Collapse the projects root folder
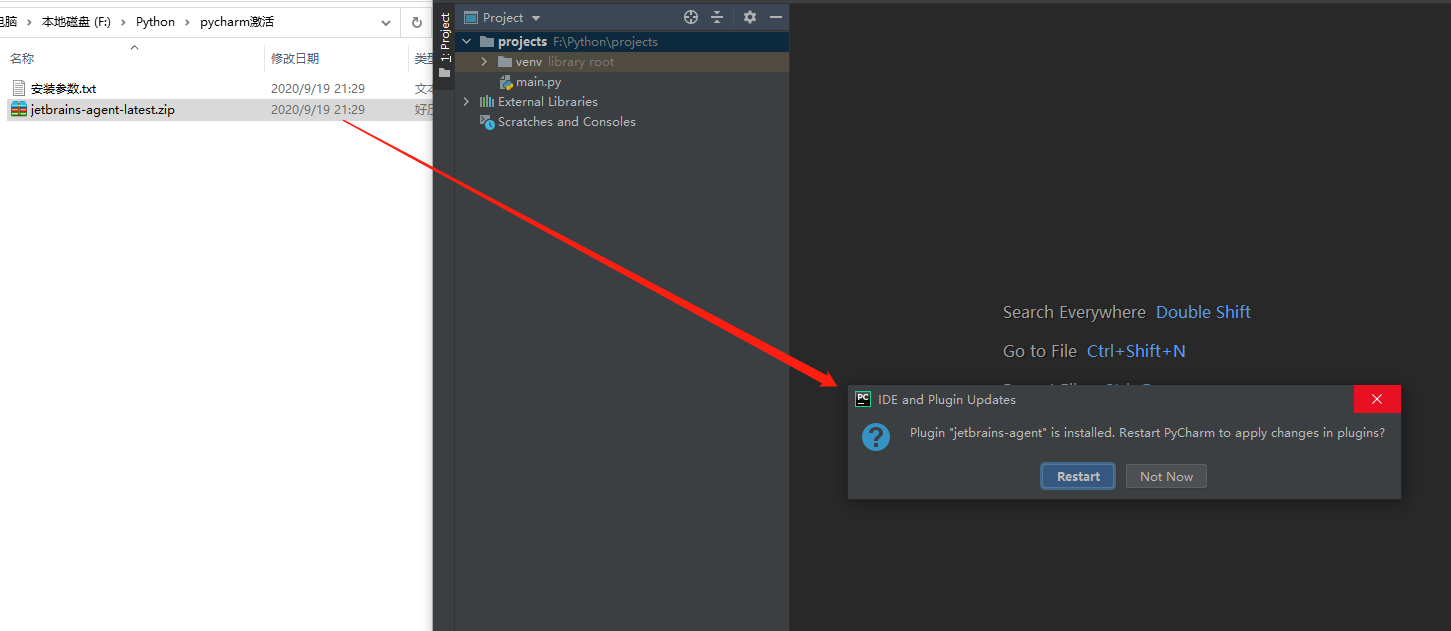 tap(466, 42)
